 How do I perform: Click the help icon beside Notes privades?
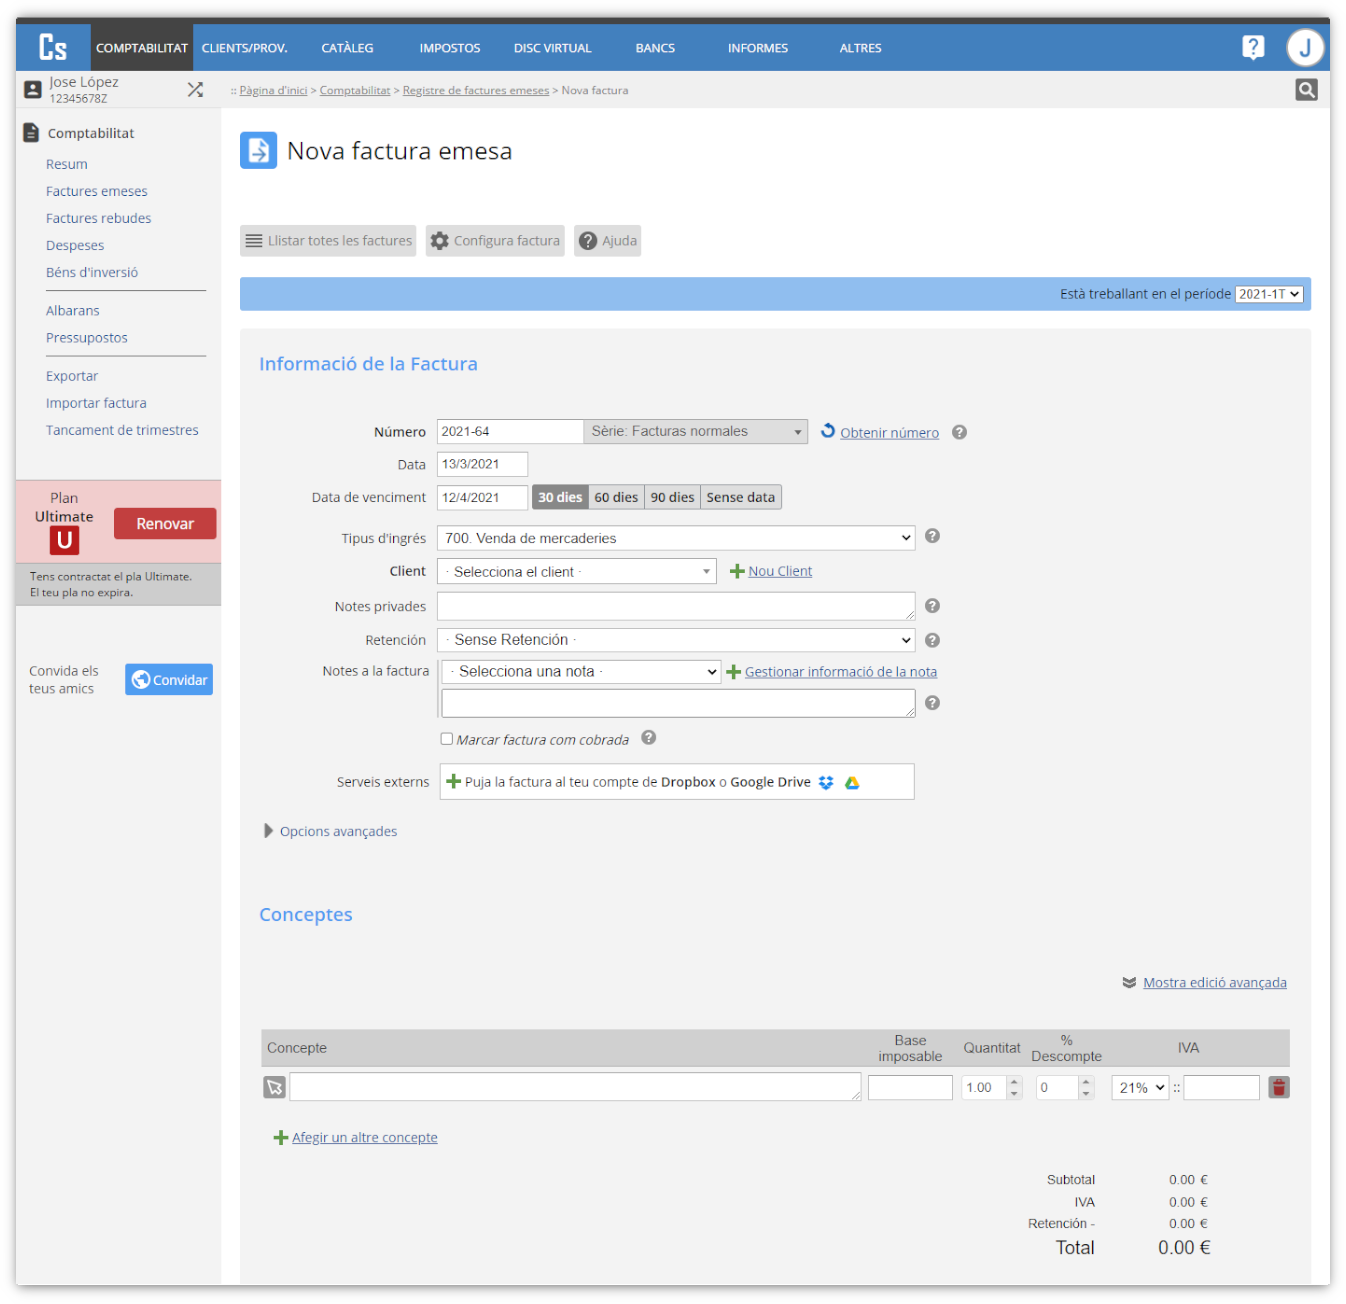932,606
